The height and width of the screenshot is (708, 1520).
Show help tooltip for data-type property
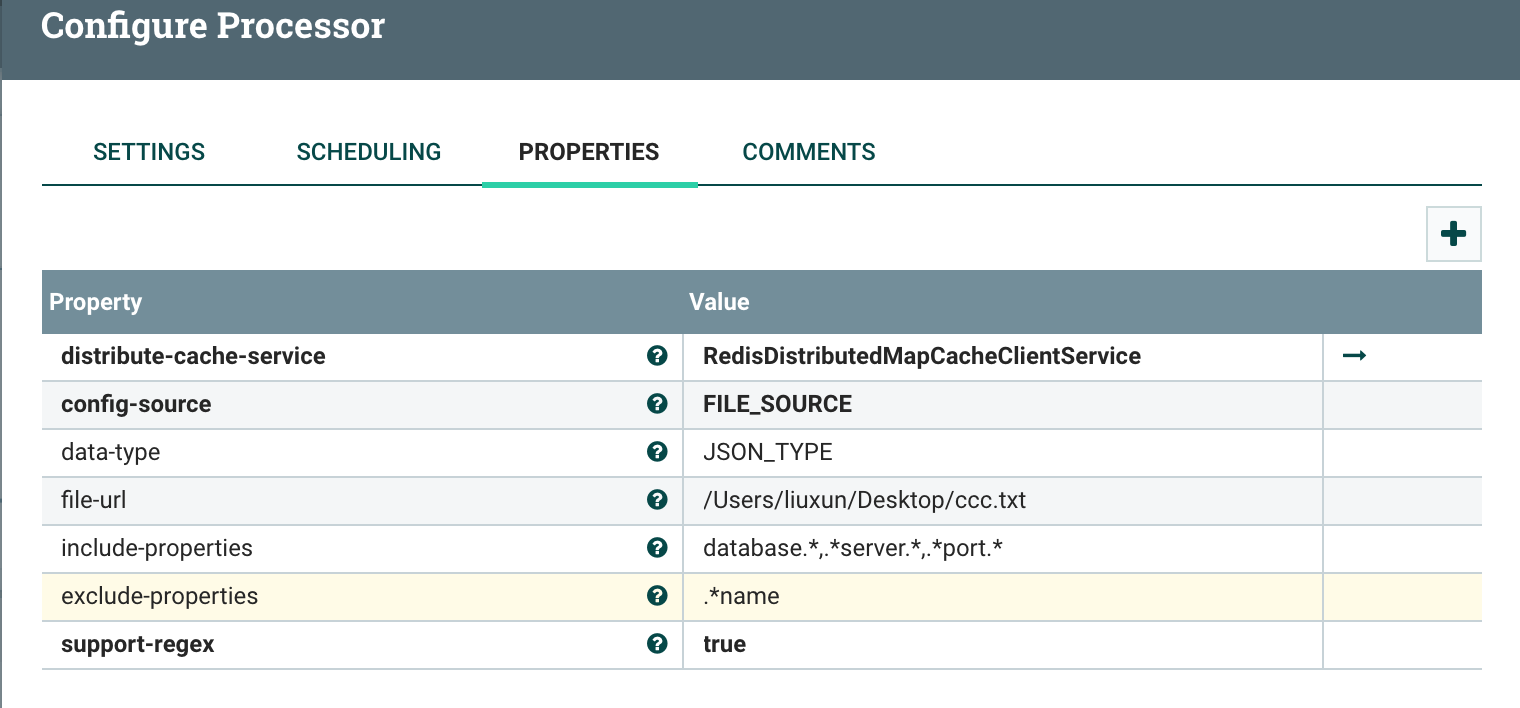657,452
